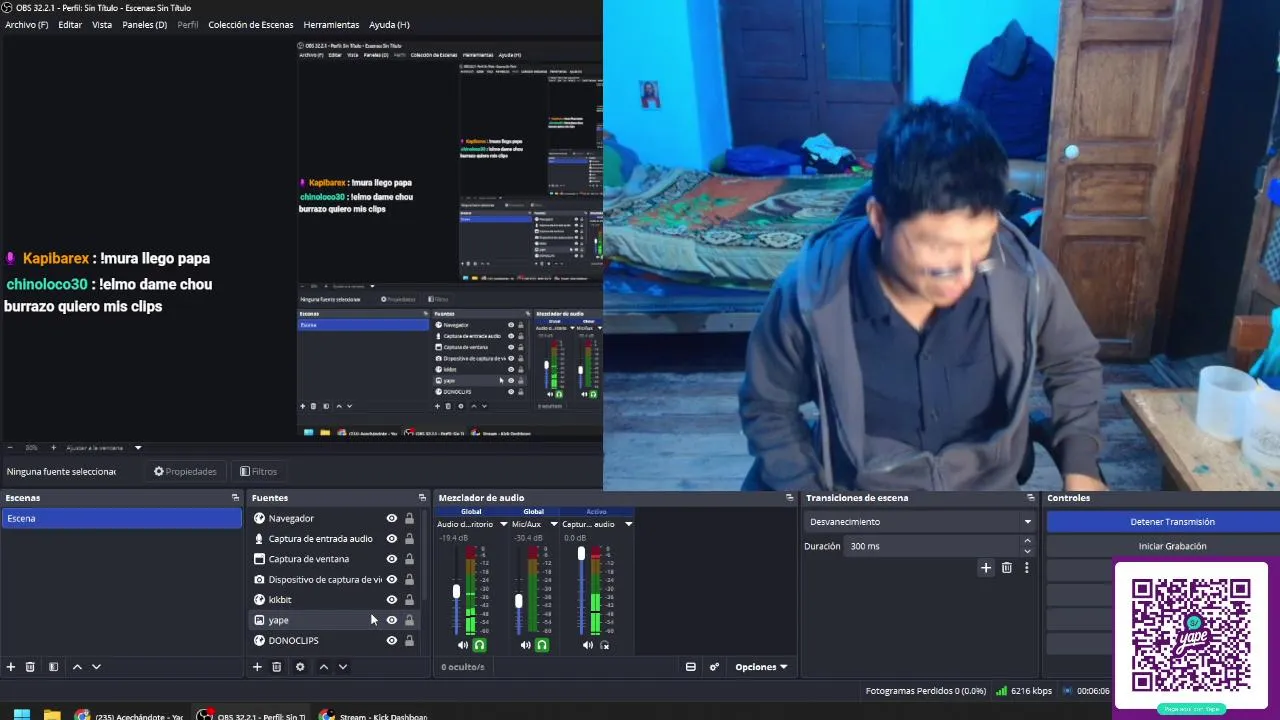The height and width of the screenshot is (720, 1280).
Task: Remove the selected scene with trash icon
Action: tap(30, 667)
